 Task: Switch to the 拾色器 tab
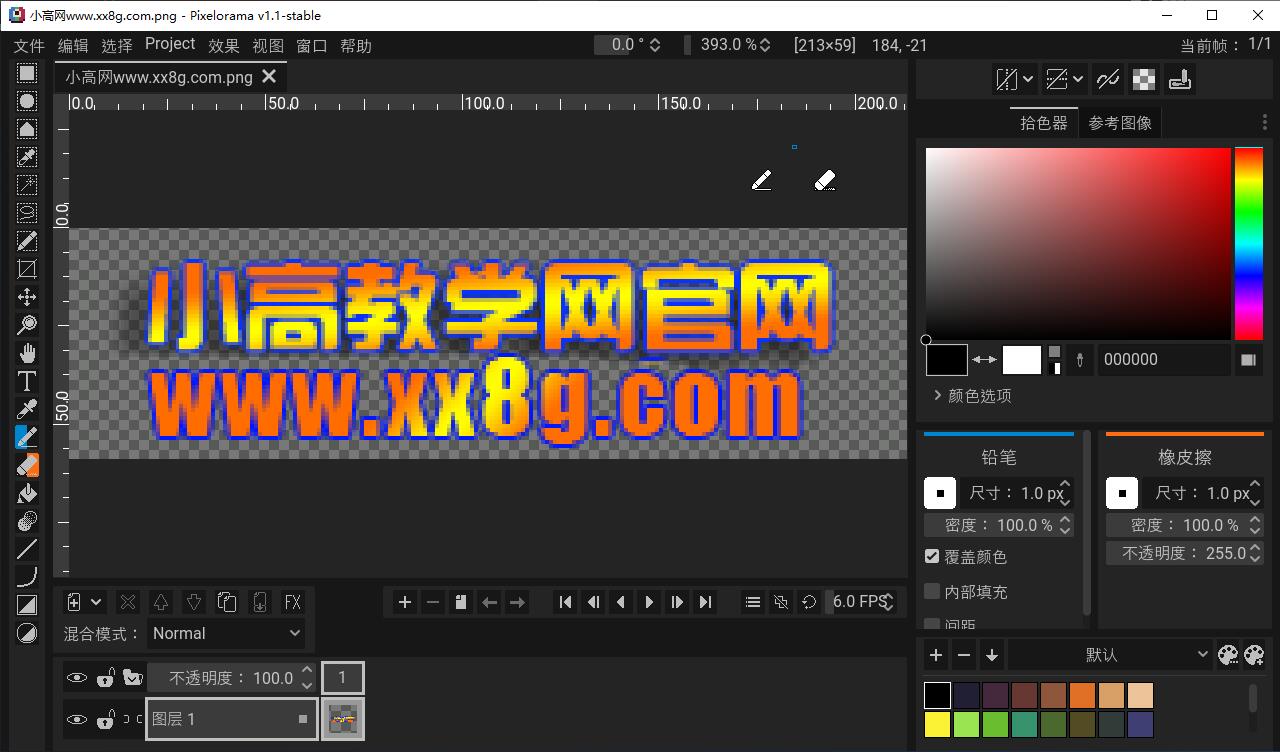[1044, 123]
